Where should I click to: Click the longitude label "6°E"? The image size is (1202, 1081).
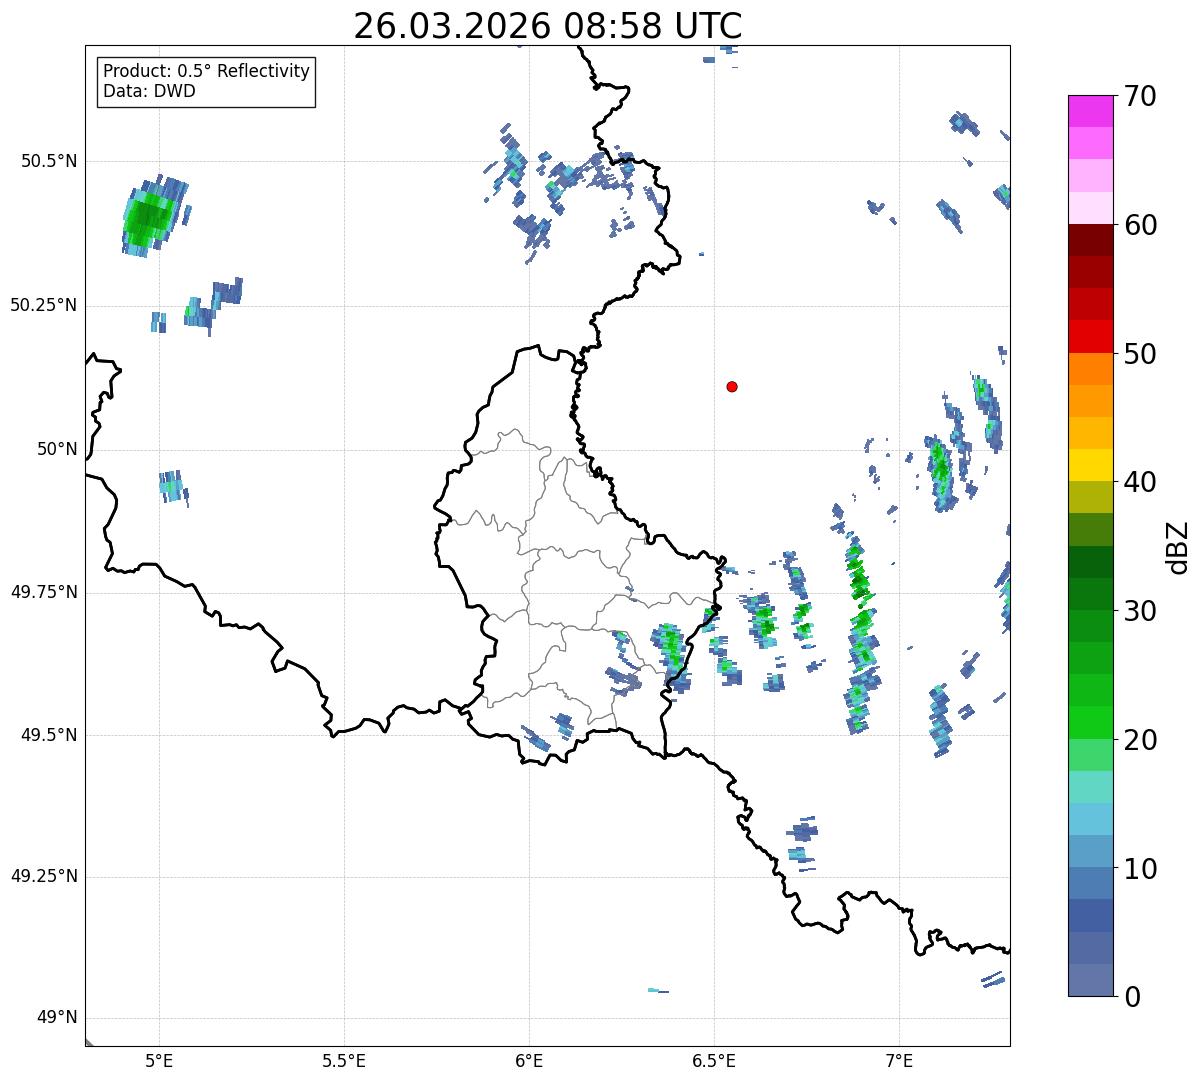pyautogui.click(x=529, y=1060)
